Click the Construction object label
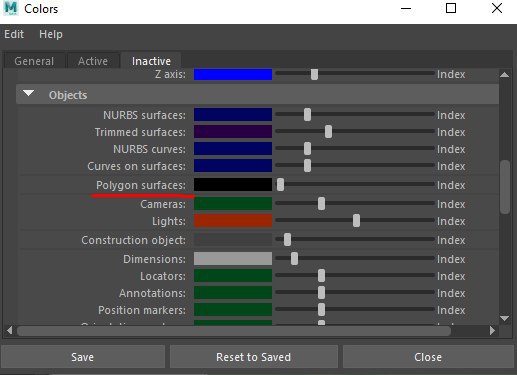The image size is (517, 375). tap(134, 240)
